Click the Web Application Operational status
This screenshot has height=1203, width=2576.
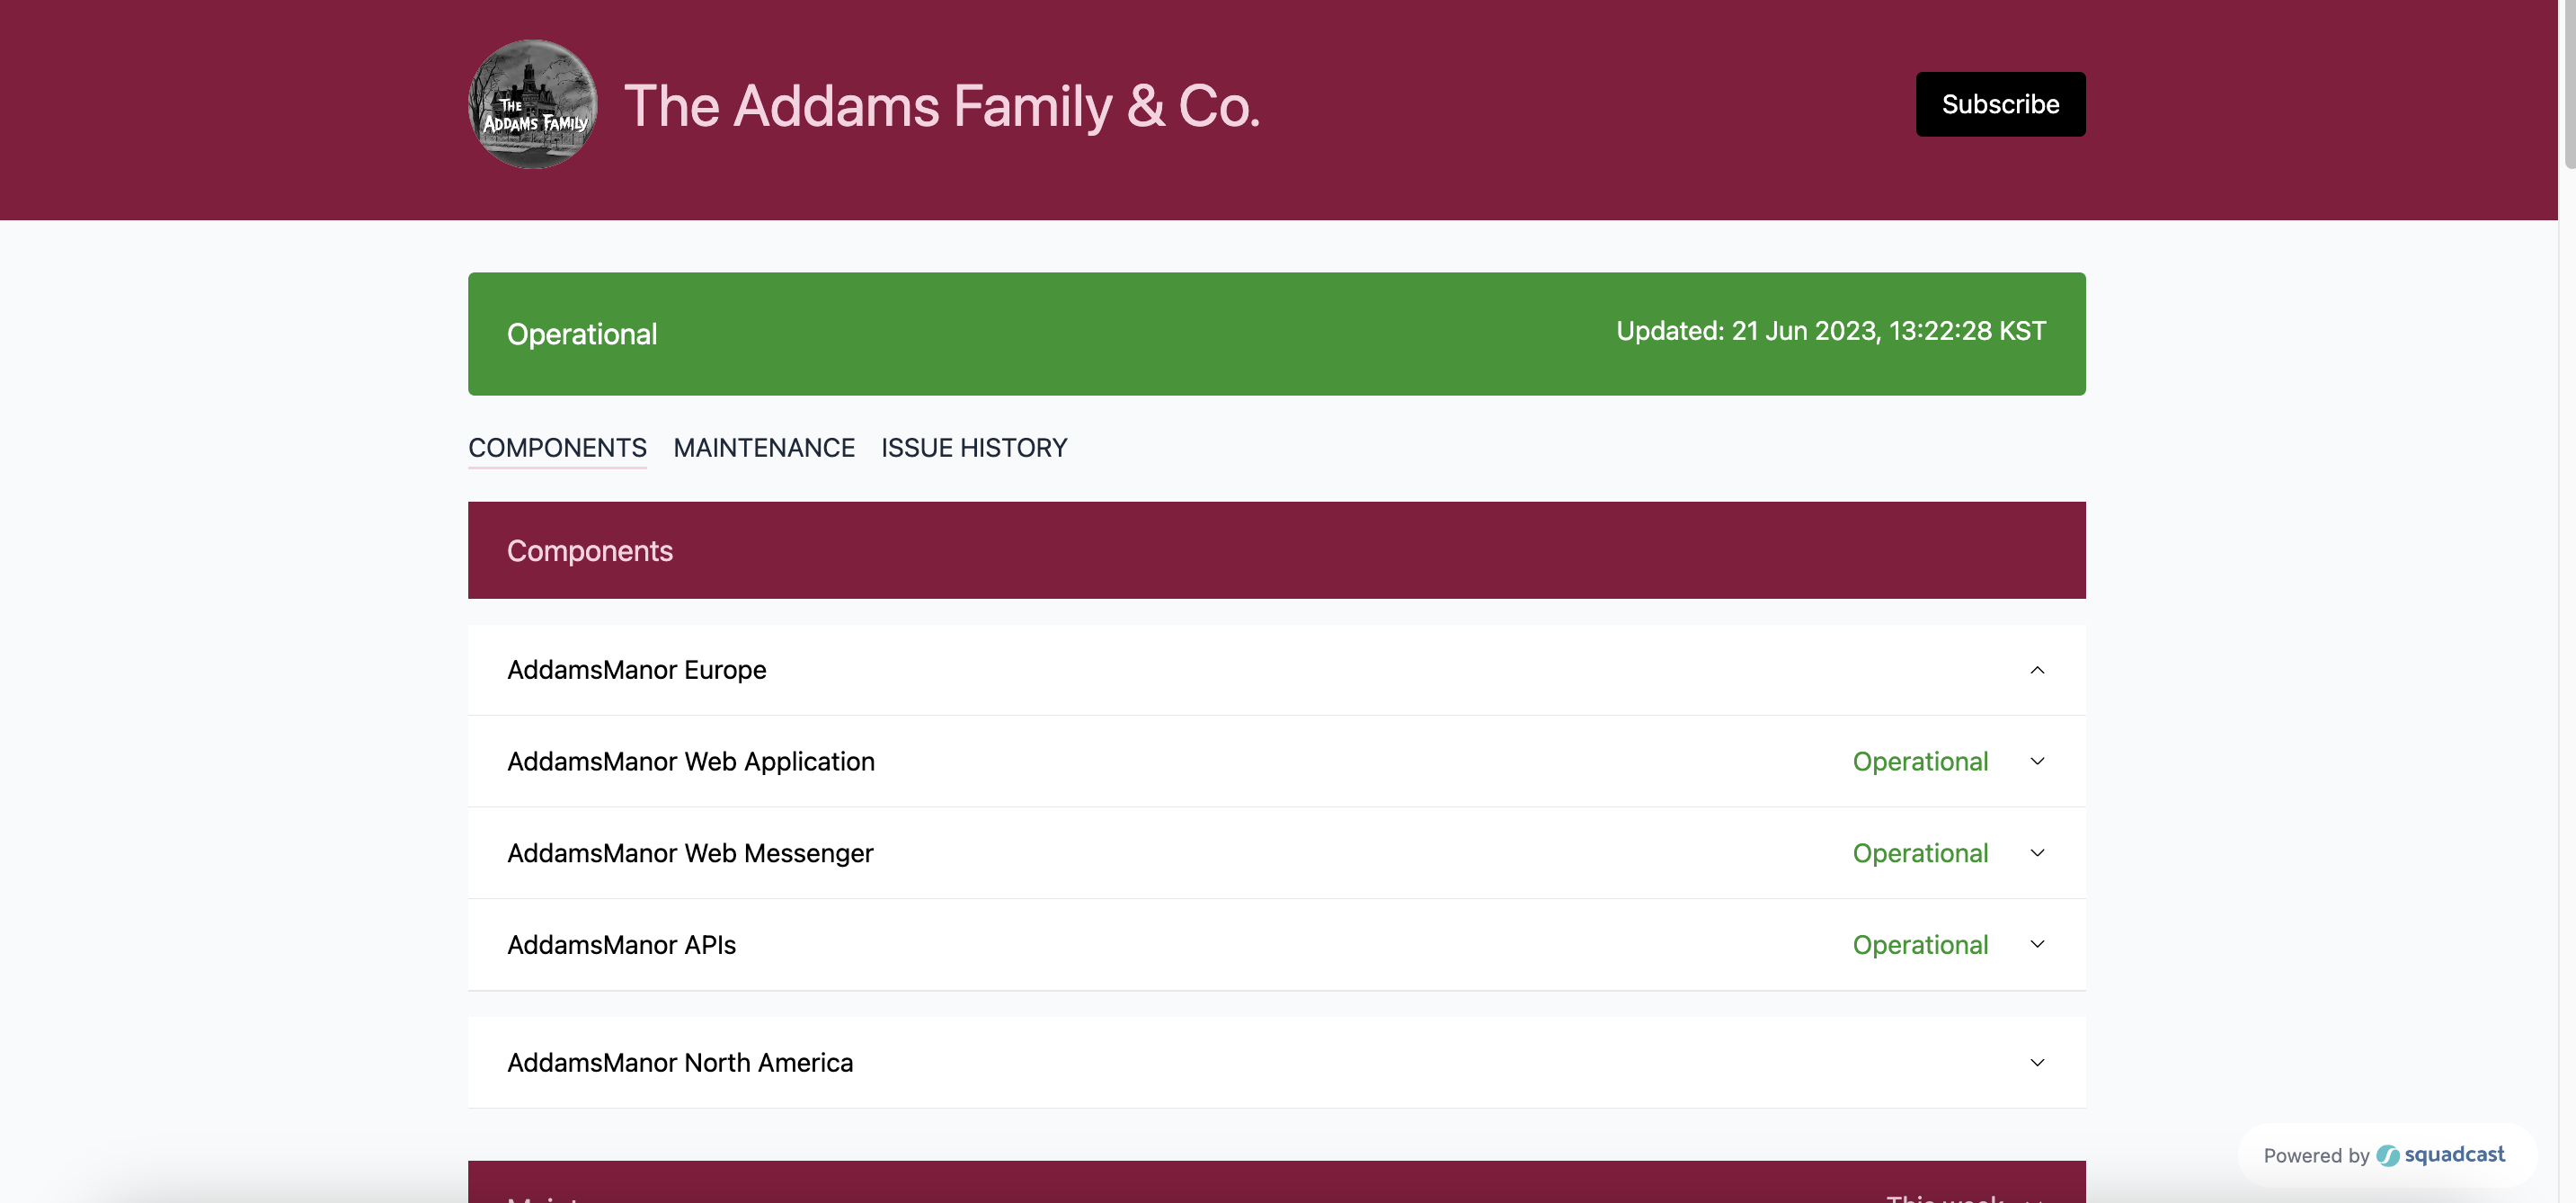[x=1920, y=762]
